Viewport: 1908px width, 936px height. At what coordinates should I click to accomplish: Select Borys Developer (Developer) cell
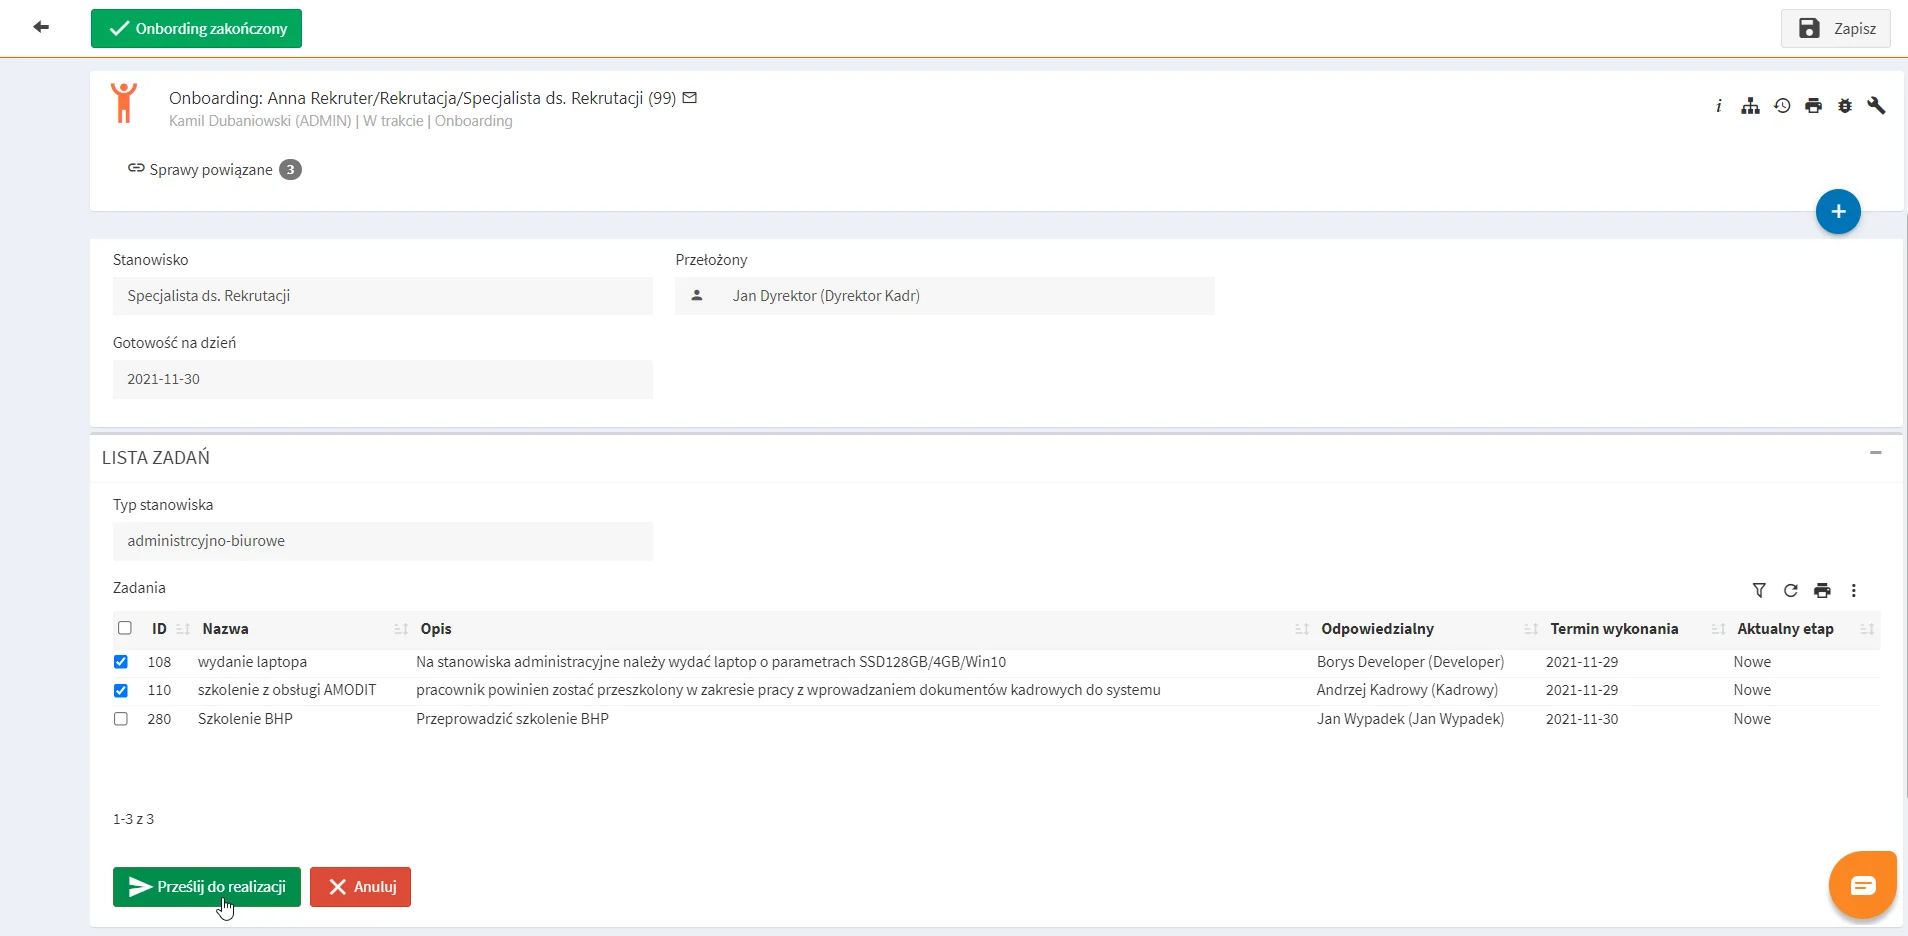click(1410, 662)
